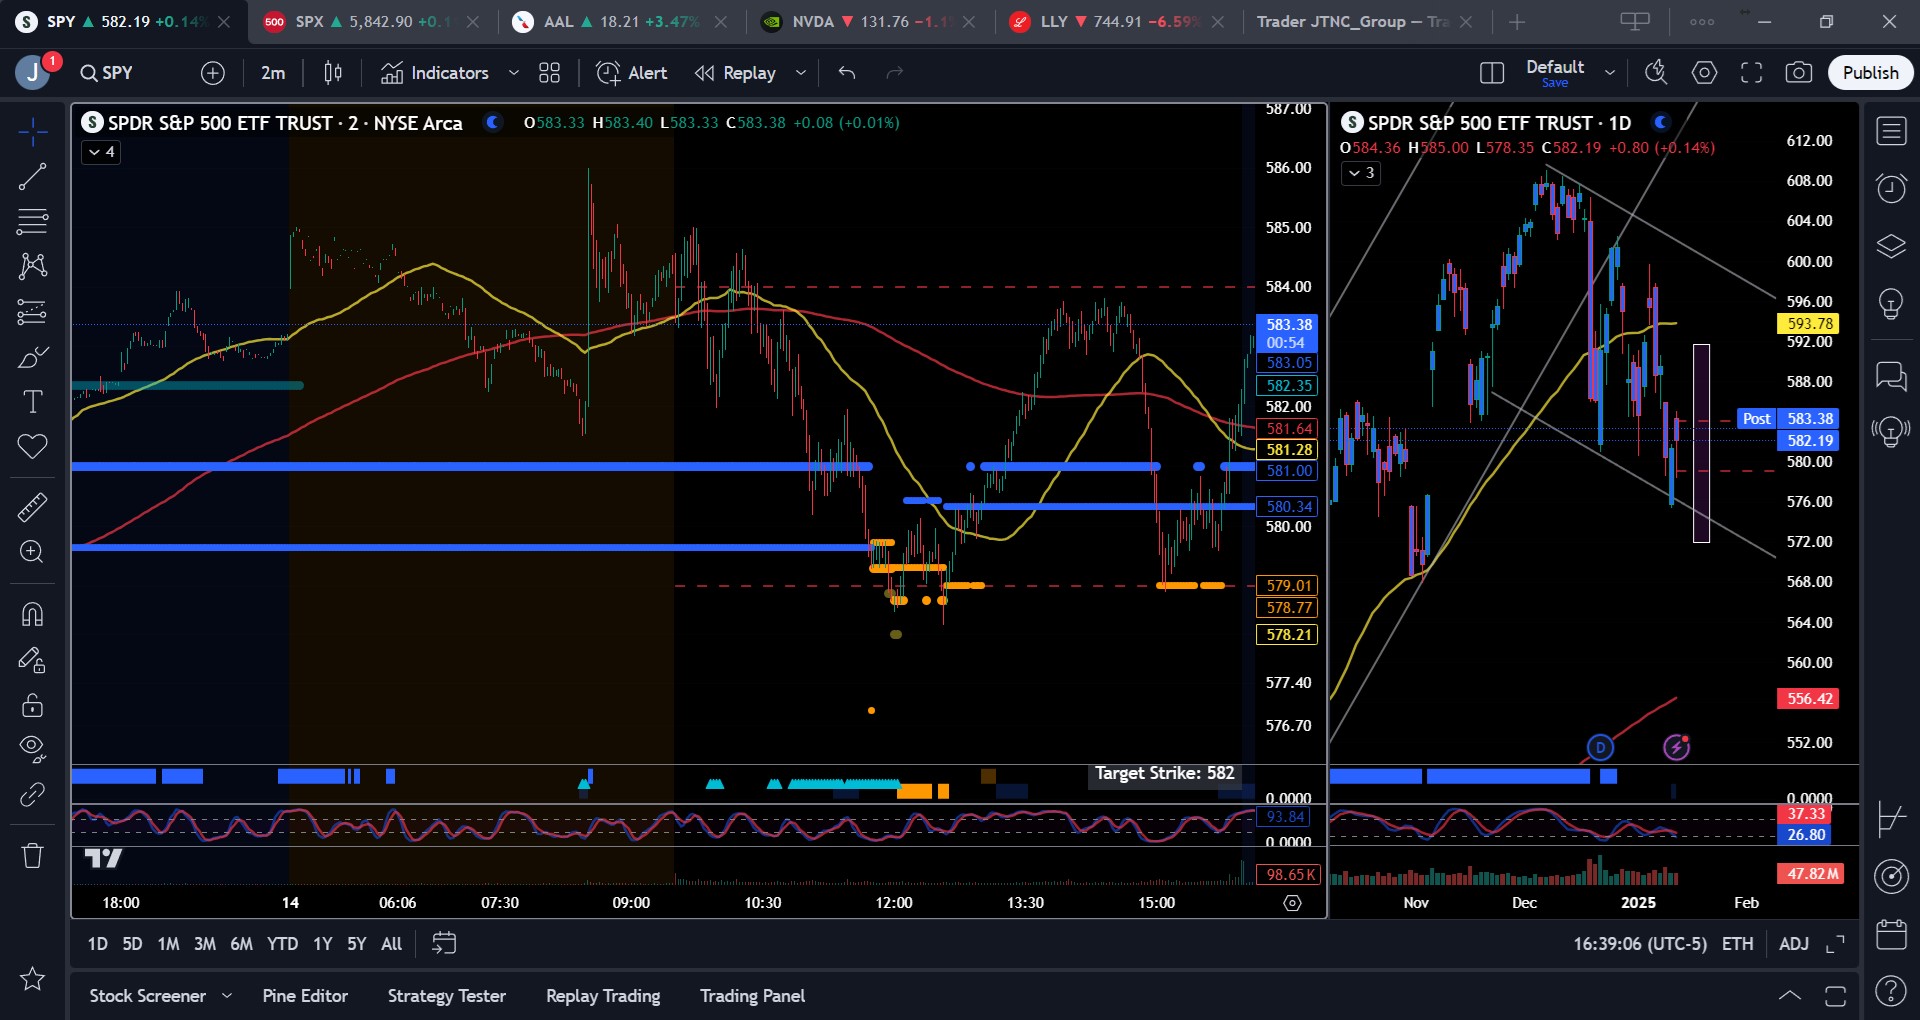Screen dimensions: 1920x1020
Task: Add a symbol to compare
Action: pyautogui.click(x=212, y=73)
